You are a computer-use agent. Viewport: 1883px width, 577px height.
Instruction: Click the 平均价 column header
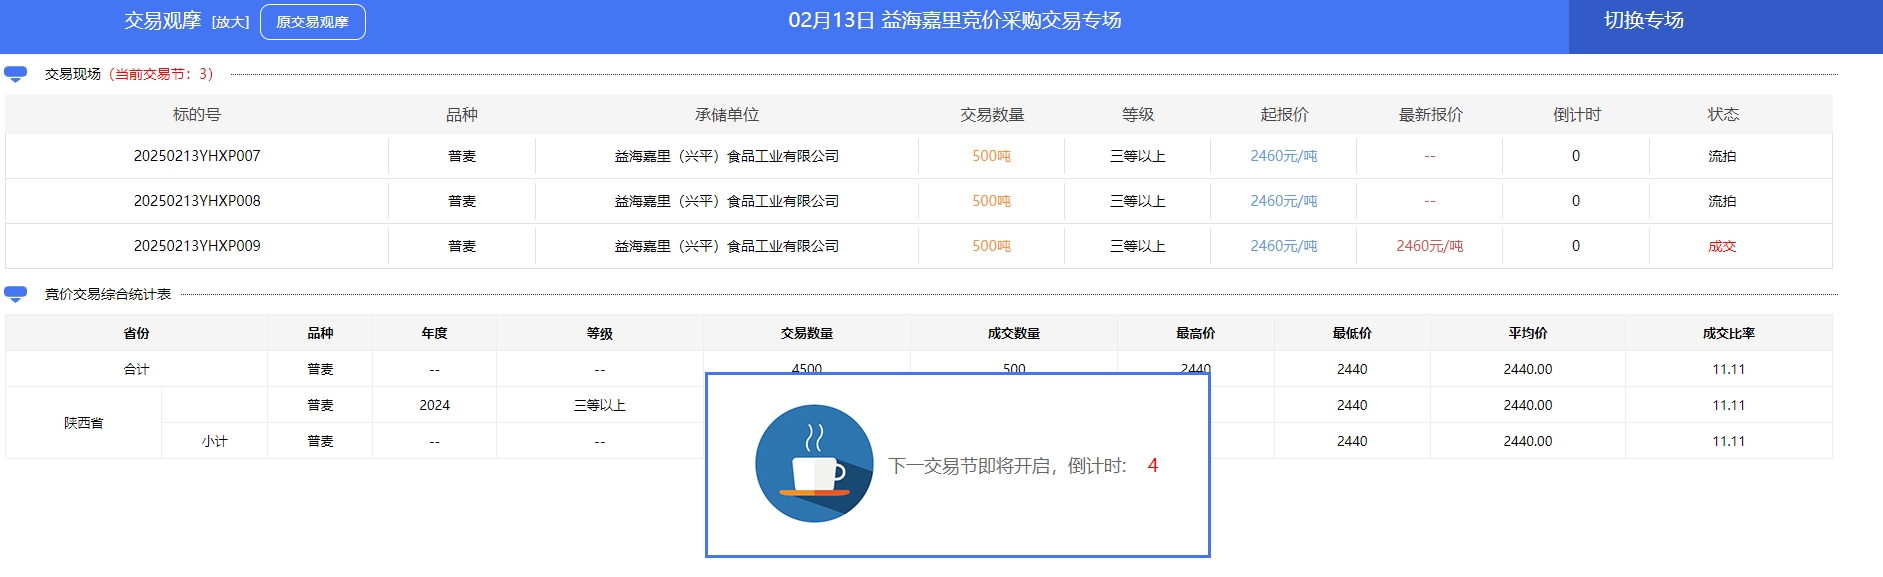[x=1528, y=333]
